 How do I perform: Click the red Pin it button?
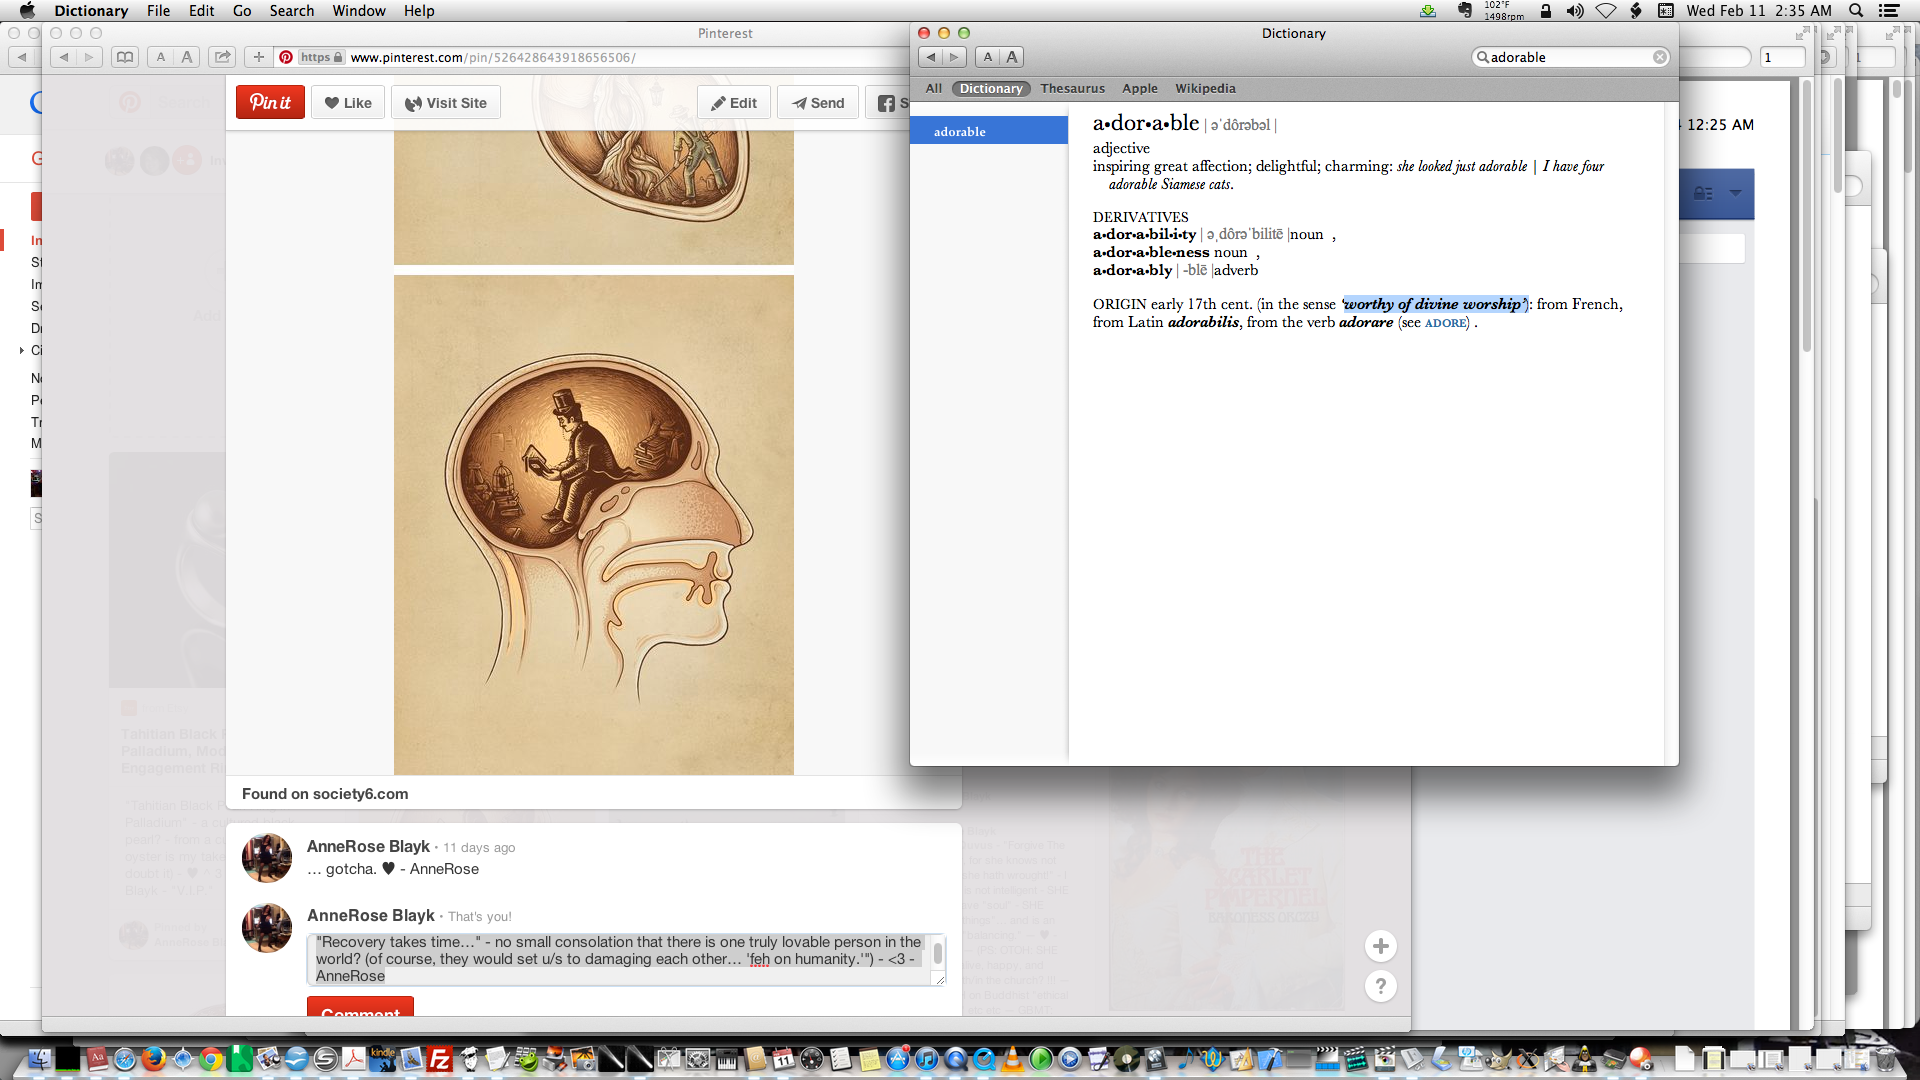coord(270,103)
